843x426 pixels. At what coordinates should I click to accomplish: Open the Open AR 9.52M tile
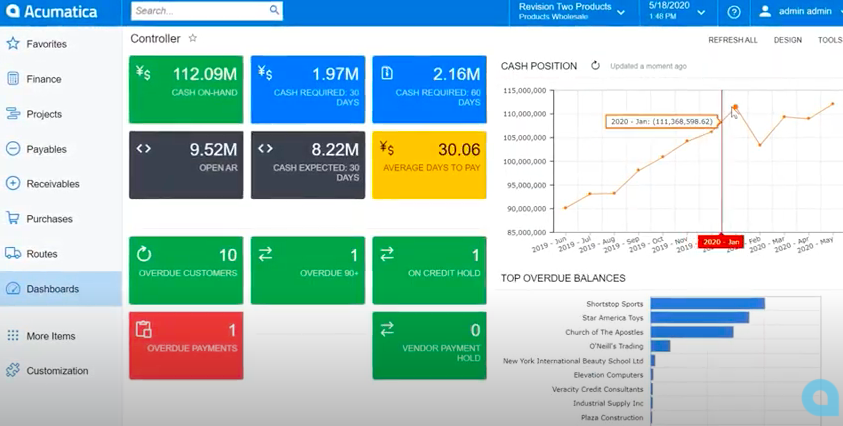186,165
